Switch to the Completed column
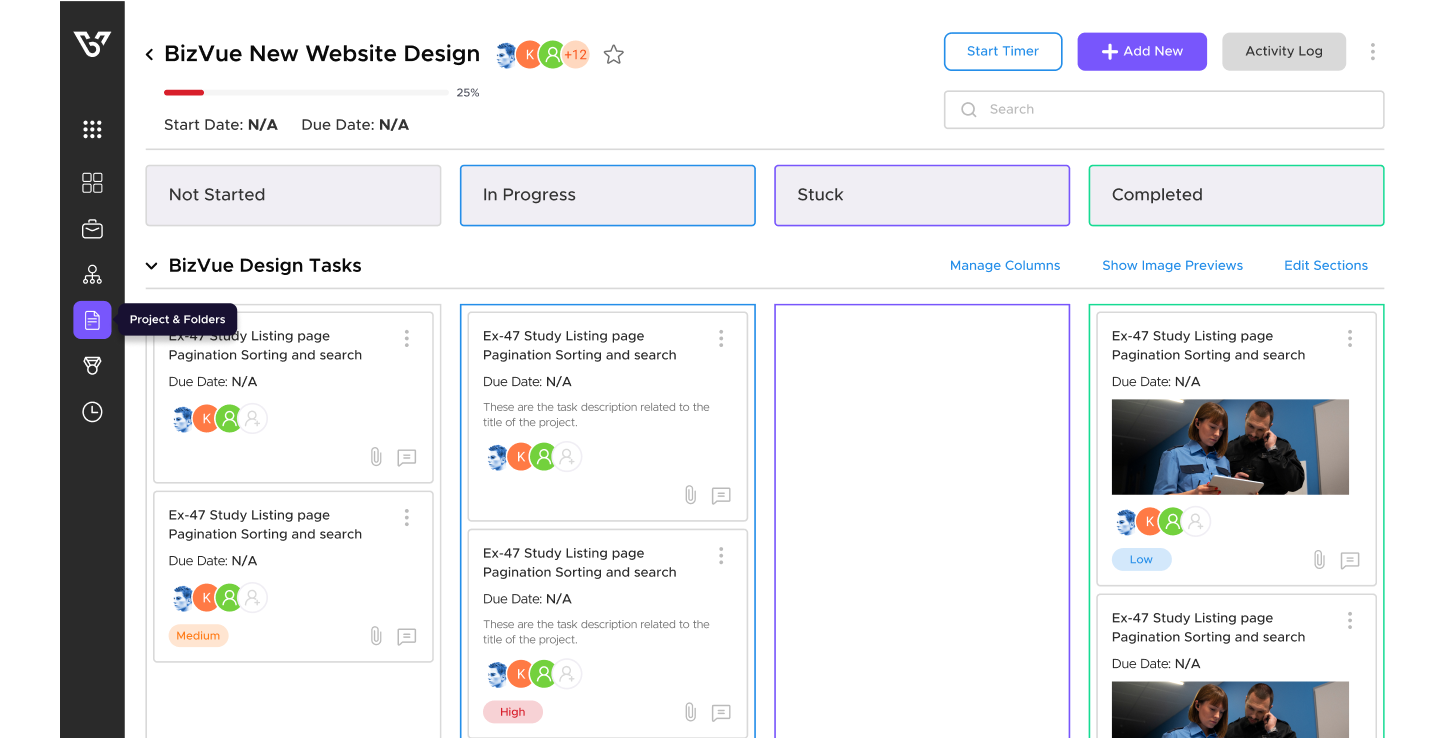The height and width of the screenshot is (738, 1432). click(1236, 195)
